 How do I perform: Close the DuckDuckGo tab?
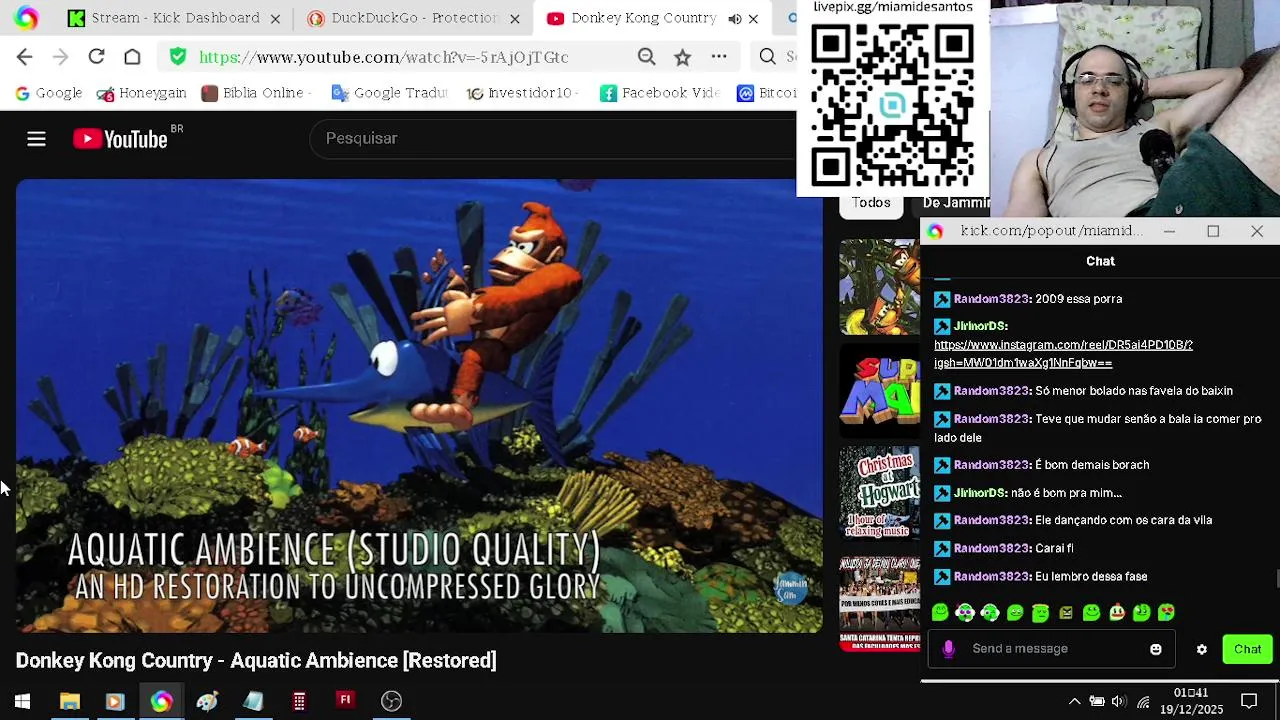(x=515, y=18)
